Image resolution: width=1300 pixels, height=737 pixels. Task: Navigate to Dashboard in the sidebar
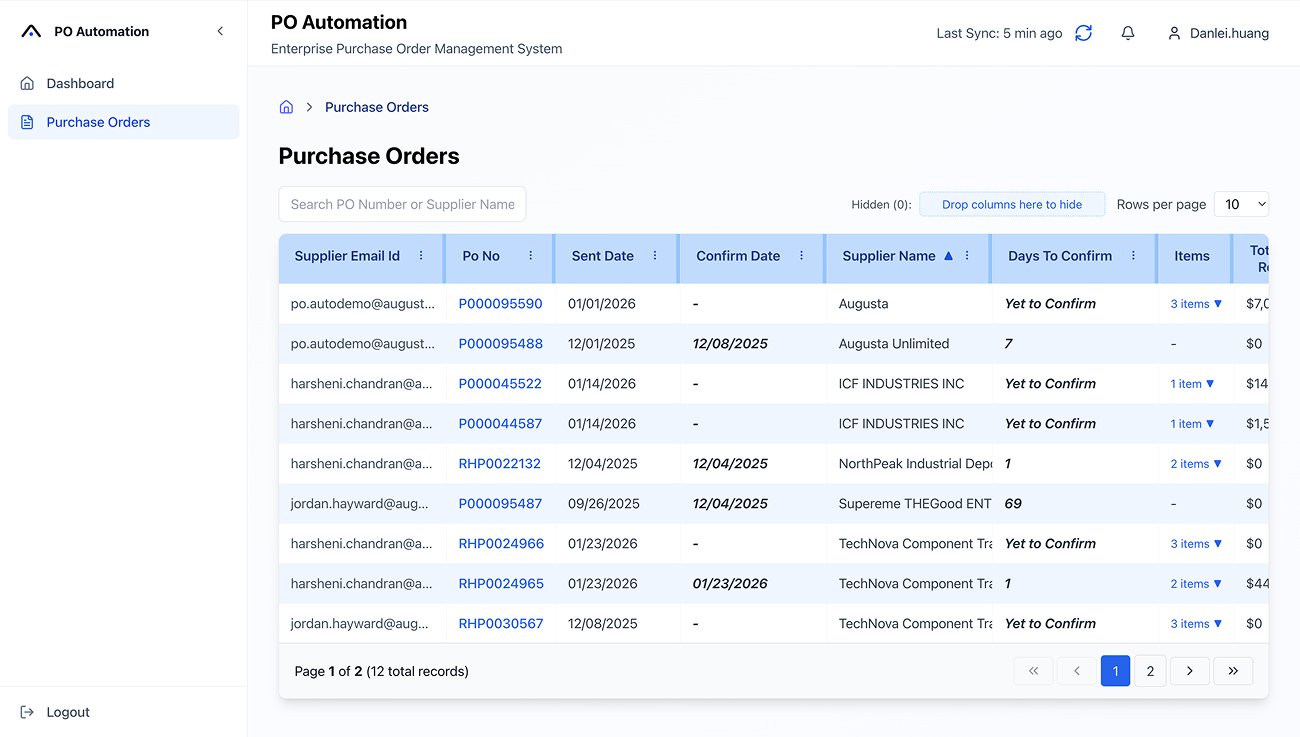[x=80, y=83]
